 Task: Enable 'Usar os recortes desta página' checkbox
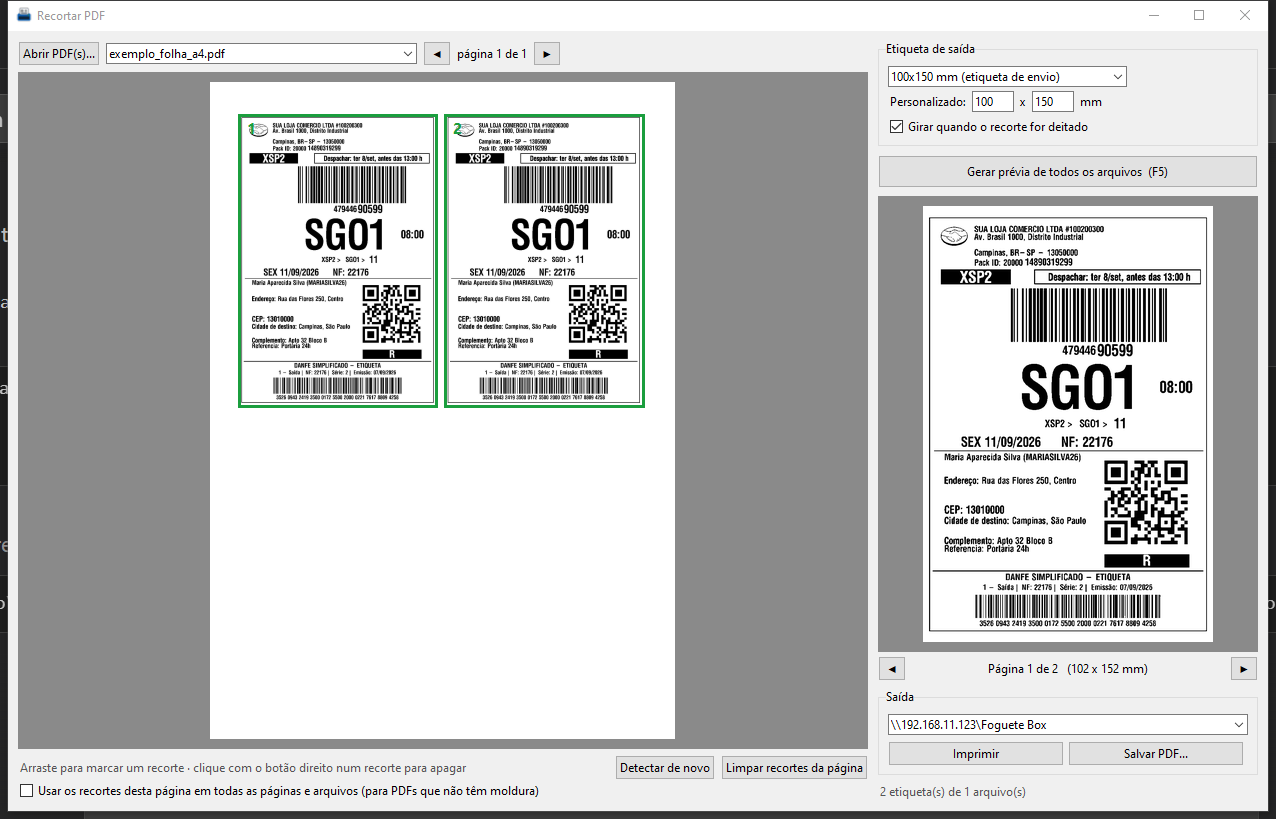(28, 791)
